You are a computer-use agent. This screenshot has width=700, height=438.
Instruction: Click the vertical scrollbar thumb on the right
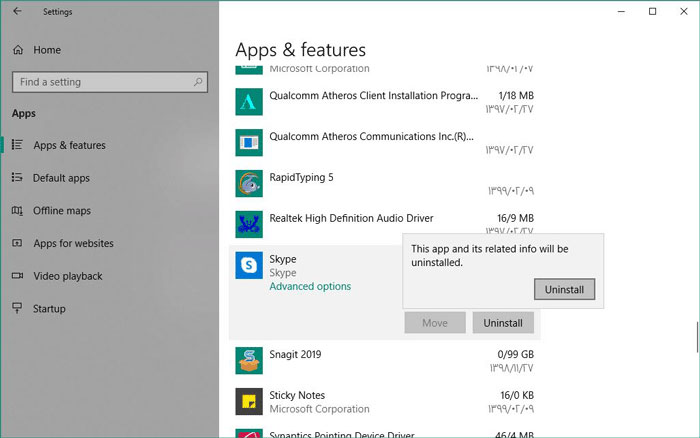pyautogui.click(x=697, y=337)
